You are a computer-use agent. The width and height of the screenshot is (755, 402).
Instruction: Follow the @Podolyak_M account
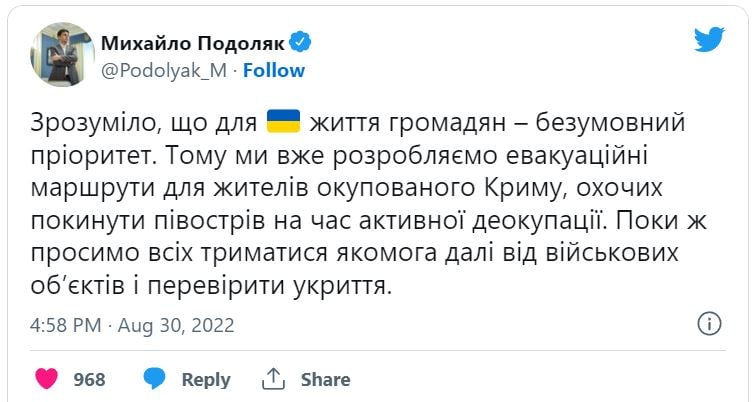click(274, 71)
